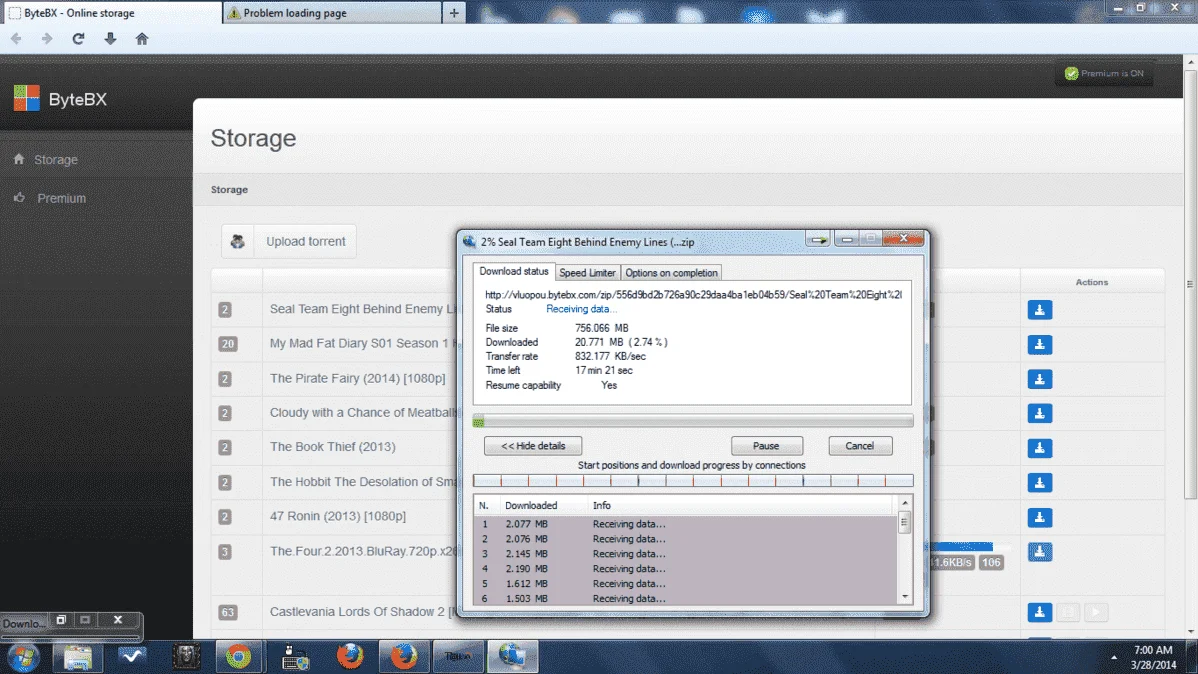Viewport: 1198px width, 674px height.
Task: Select connection row 4 with 2.190 MB
Action: coord(685,569)
